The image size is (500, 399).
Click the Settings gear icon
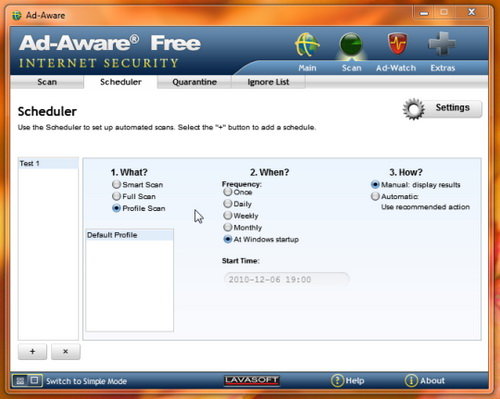tap(414, 109)
